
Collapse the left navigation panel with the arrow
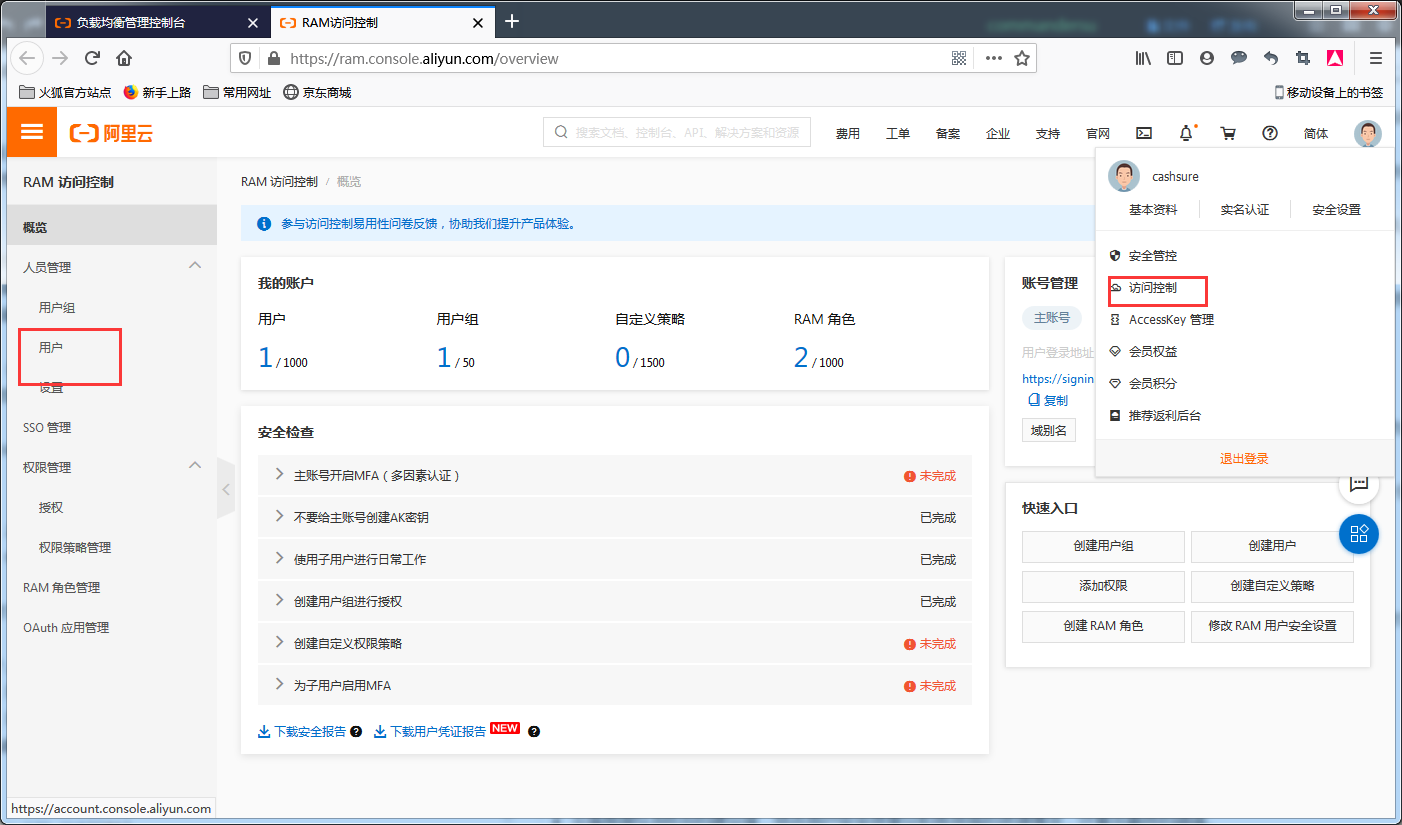pos(226,489)
